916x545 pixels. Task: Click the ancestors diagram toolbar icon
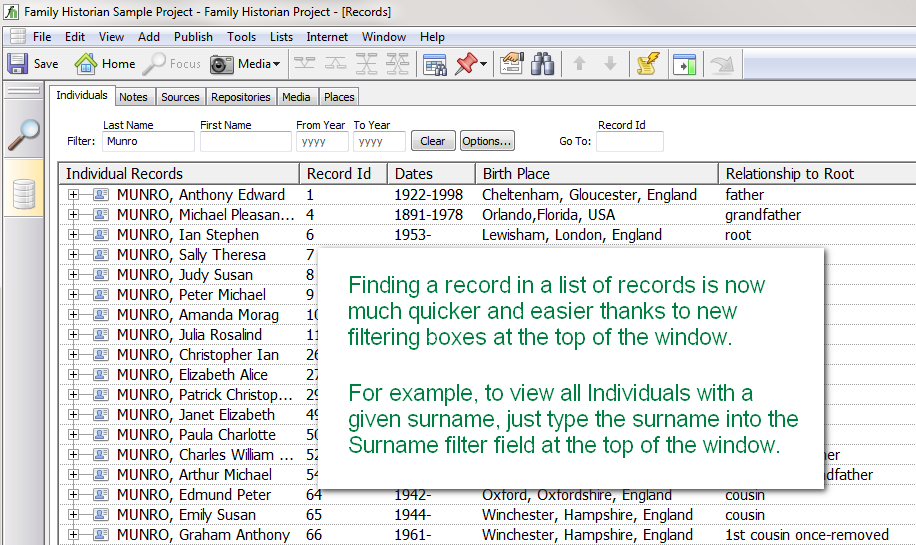coord(304,64)
